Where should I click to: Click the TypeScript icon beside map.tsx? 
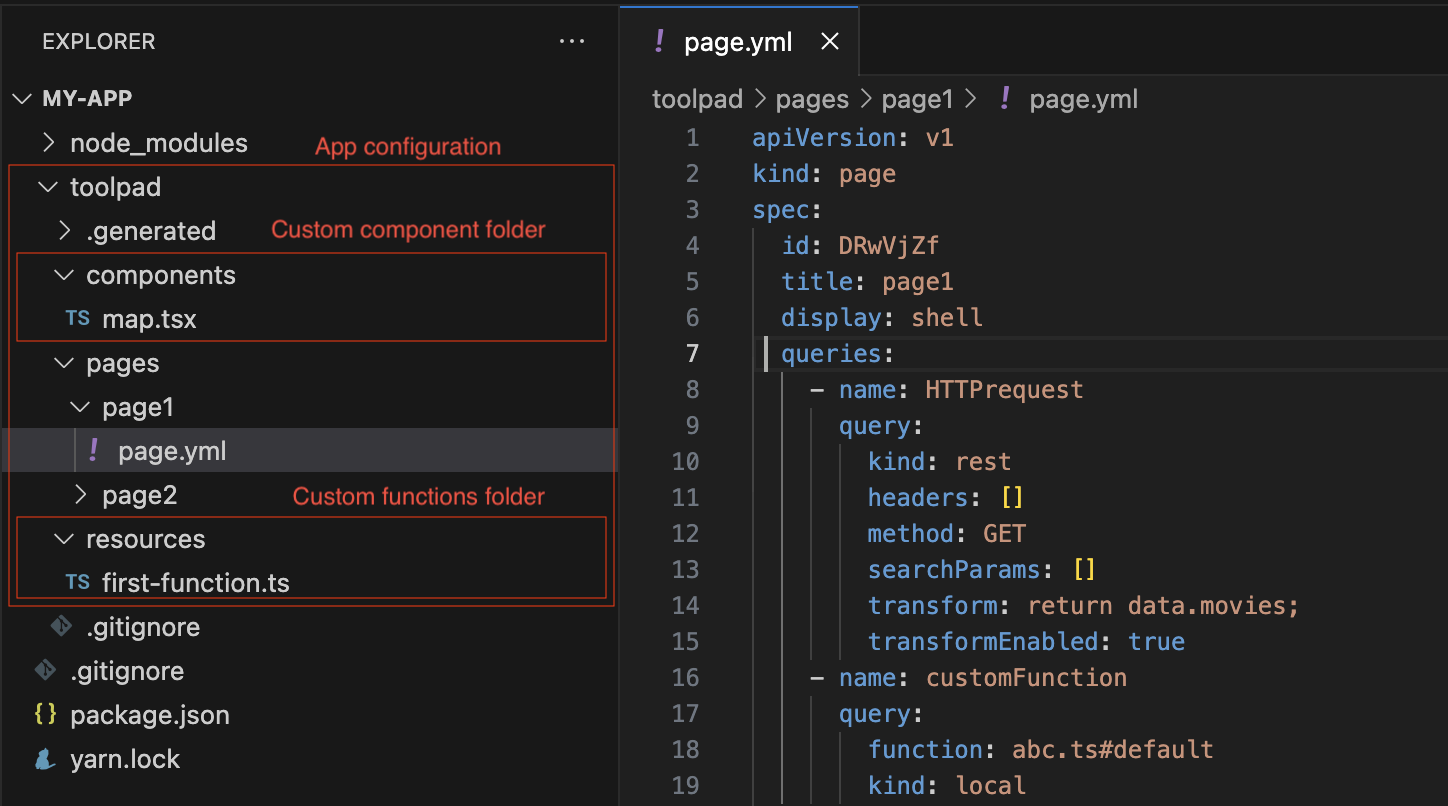click(78, 318)
